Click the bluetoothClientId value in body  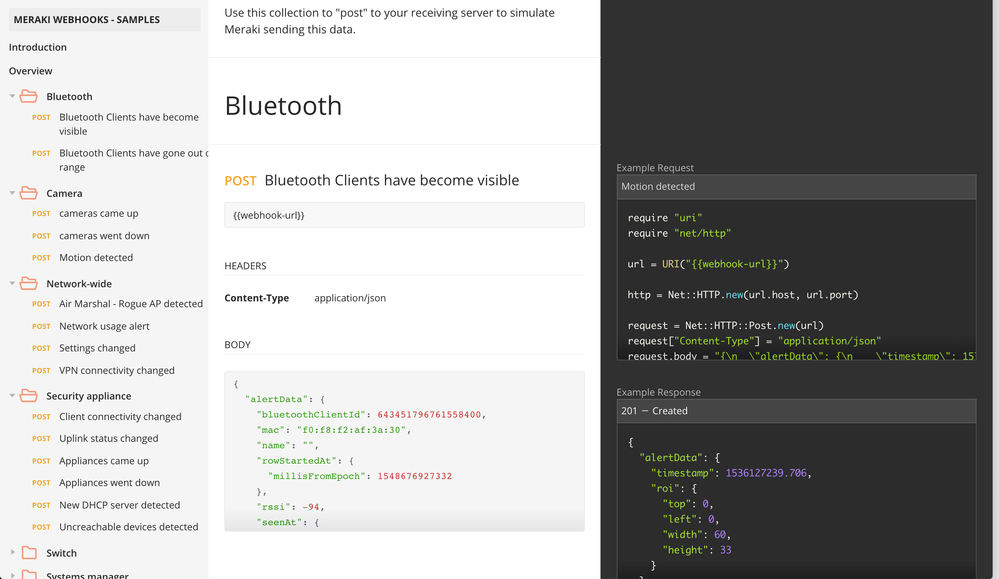point(429,415)
